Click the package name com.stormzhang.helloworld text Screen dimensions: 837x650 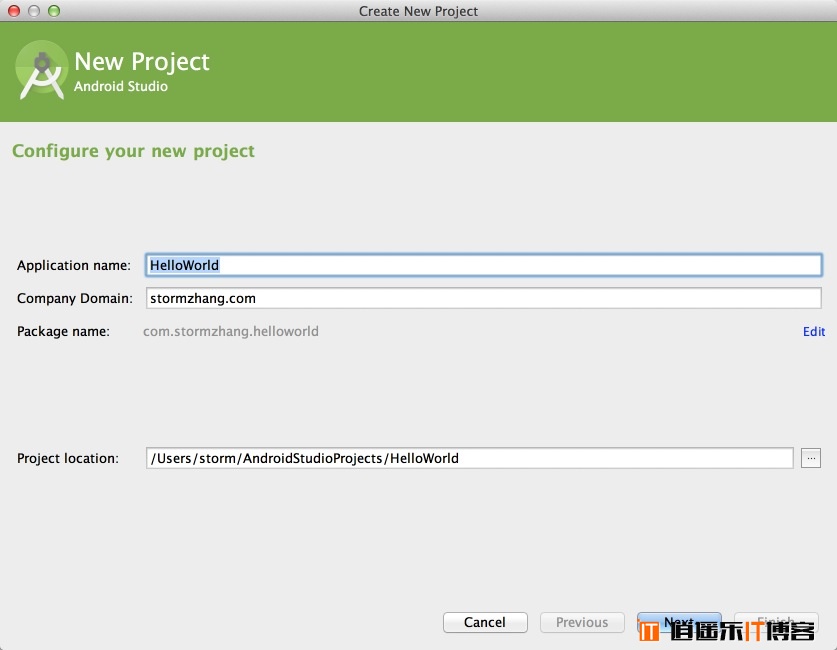231,331
